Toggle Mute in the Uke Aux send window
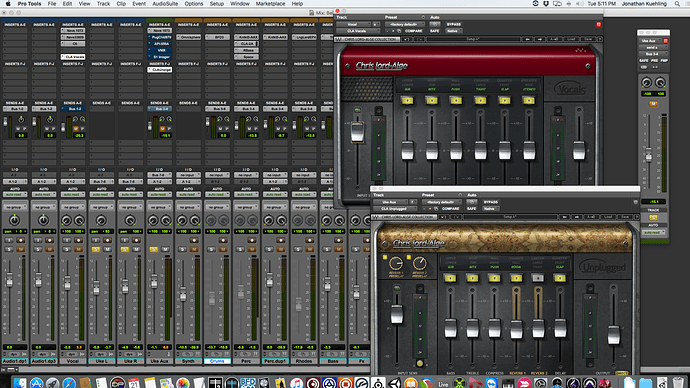 pos(653,104)
